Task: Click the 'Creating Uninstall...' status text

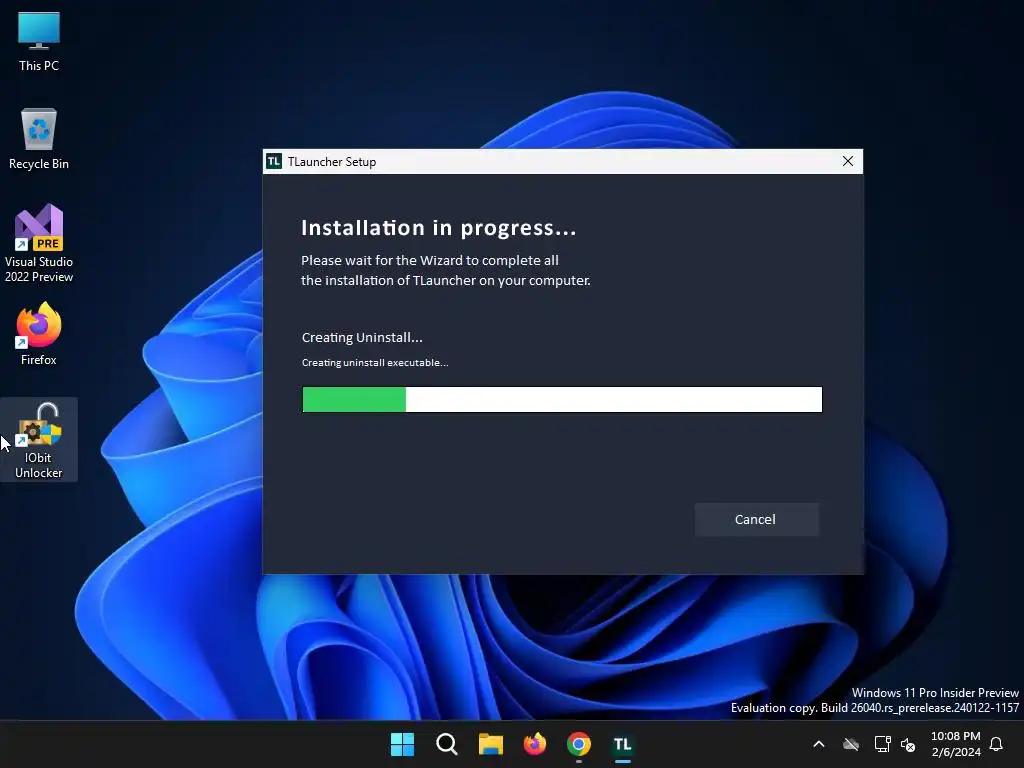Action: point(362,338)
